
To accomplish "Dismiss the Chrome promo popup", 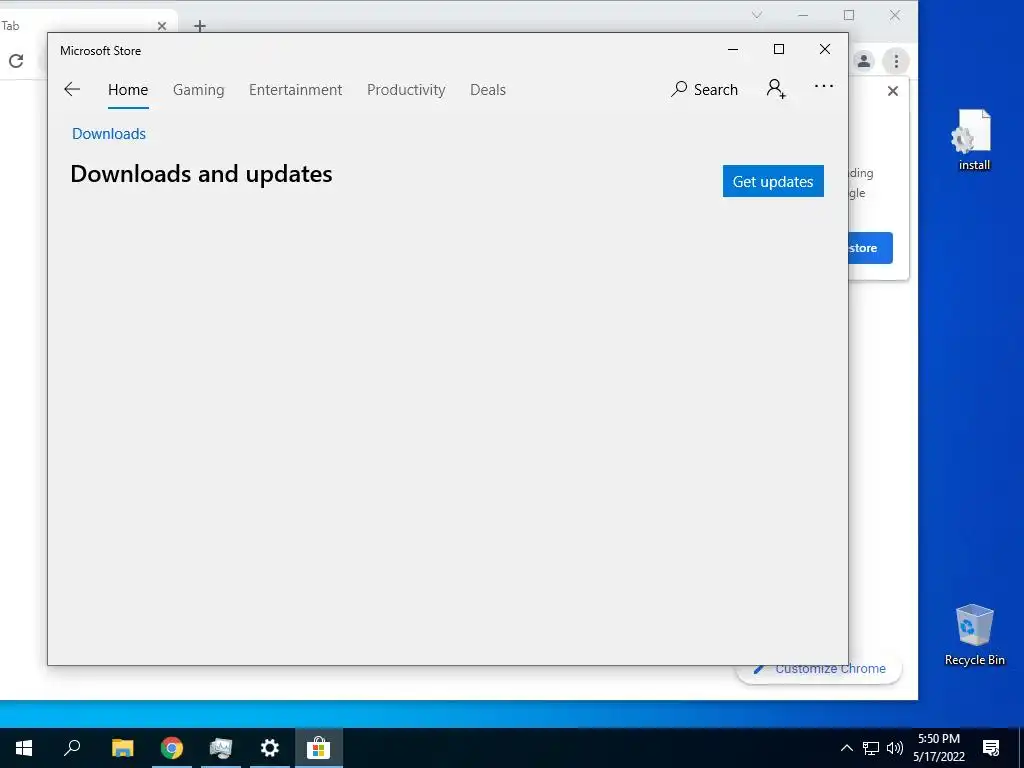I will click(x=893, y=91).
